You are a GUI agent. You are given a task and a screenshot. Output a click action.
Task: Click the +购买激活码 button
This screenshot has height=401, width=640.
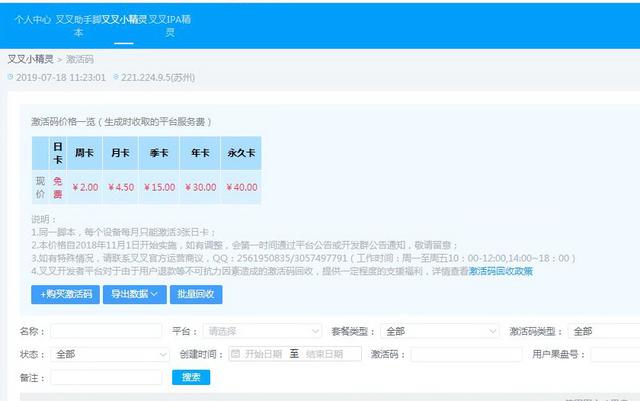coord(66,294)
